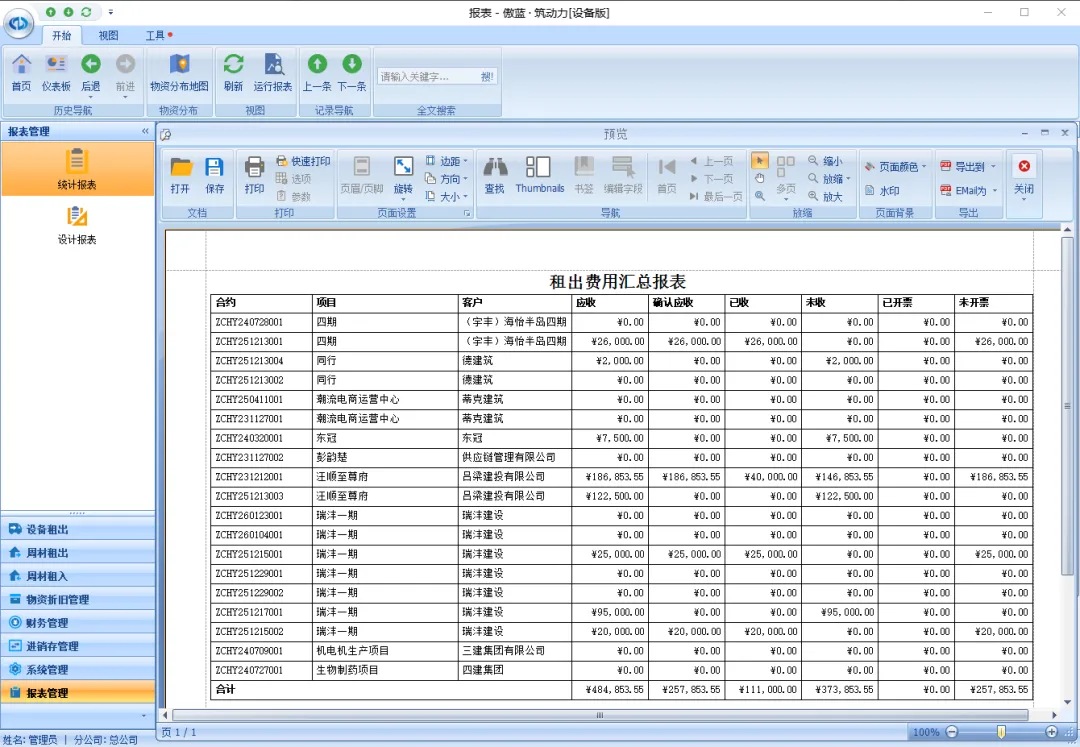Image resolution: width=1080 pixels, height=747 pixels.
Task: Click the 100% zoom value
Action: [926, 733]
